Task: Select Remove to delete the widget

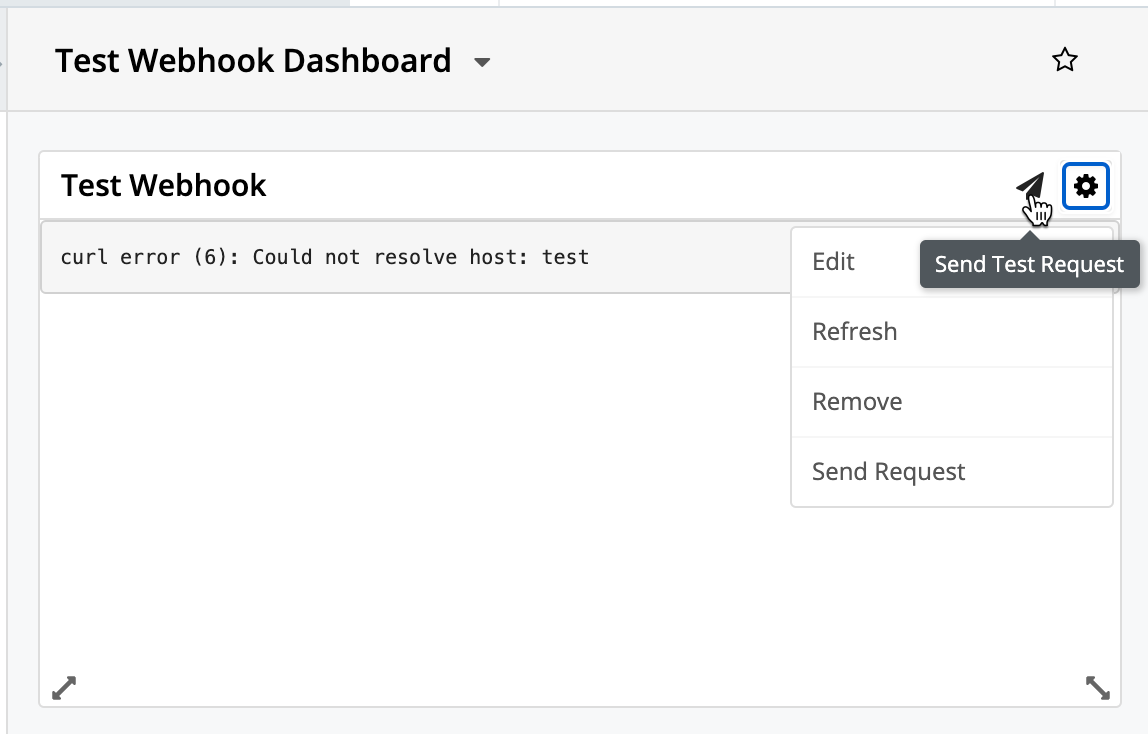Action: (857, 401)
